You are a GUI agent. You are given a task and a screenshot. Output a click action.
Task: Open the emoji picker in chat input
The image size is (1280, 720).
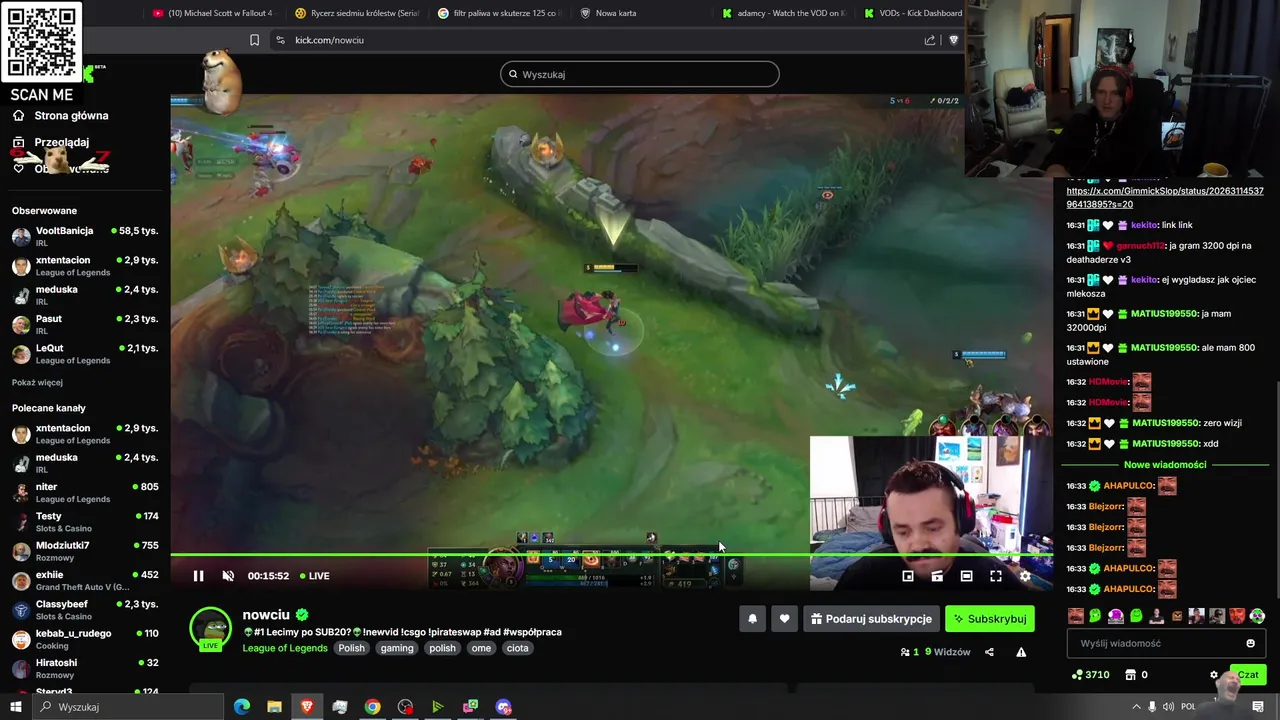click(x=1250, y=644)
